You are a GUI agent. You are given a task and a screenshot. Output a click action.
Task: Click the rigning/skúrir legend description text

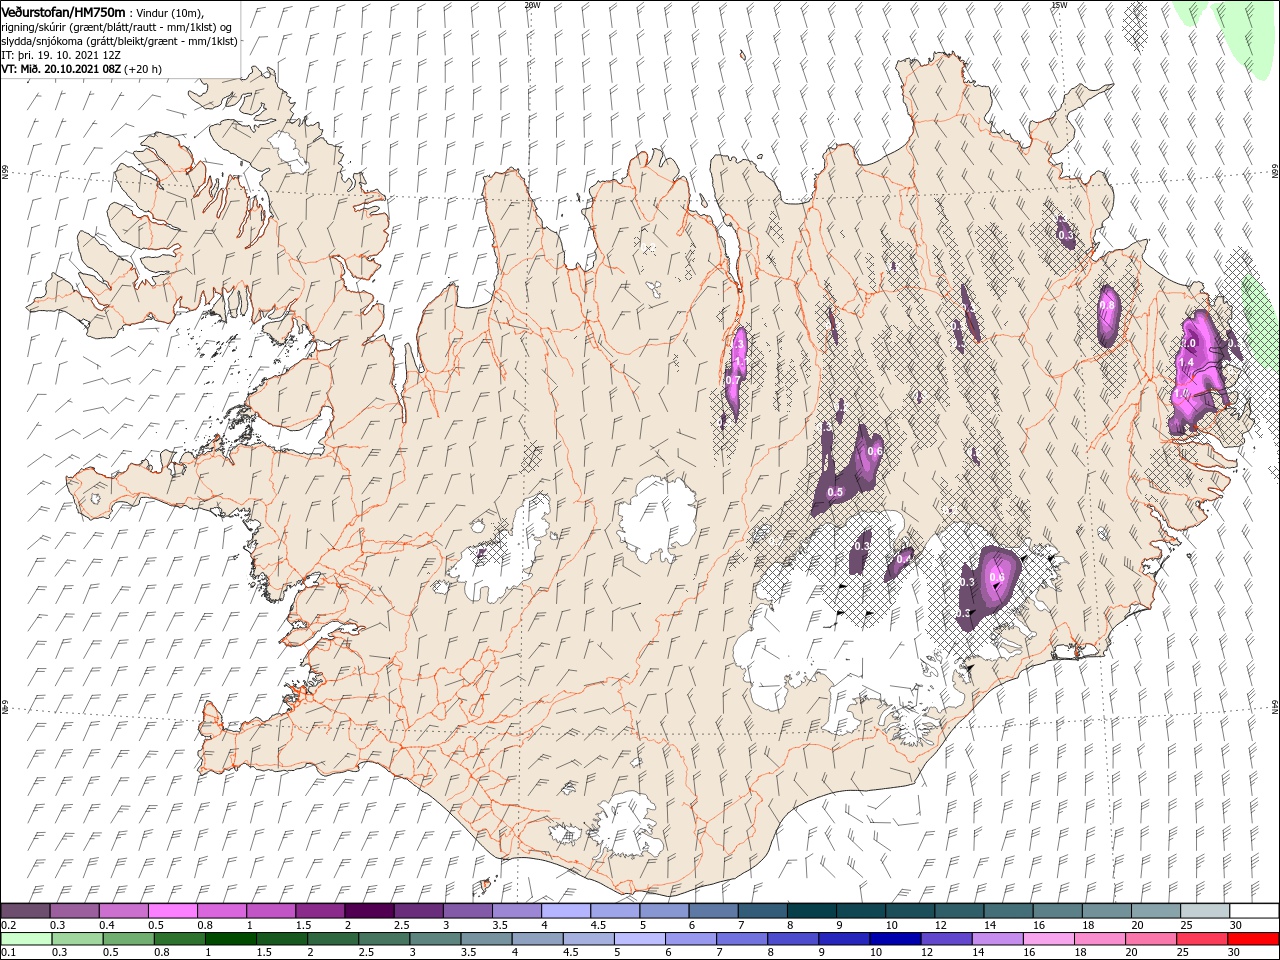click(116, 27)
